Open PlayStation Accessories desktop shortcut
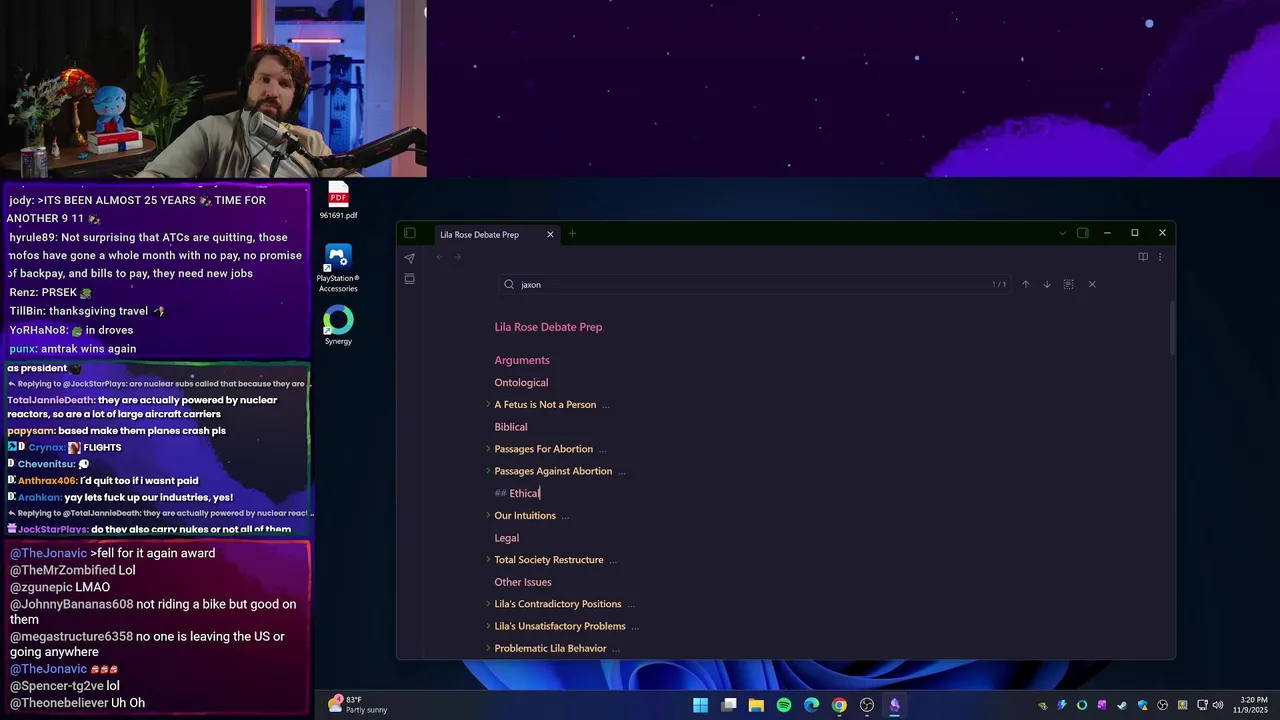1280x720 pixels. [338, 269]
